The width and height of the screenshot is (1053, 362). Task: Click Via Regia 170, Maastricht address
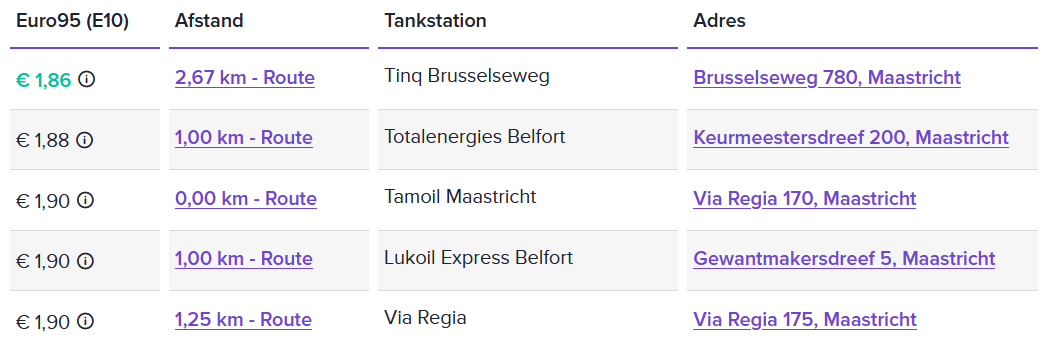pyautogui.click(x=805, y=199)
